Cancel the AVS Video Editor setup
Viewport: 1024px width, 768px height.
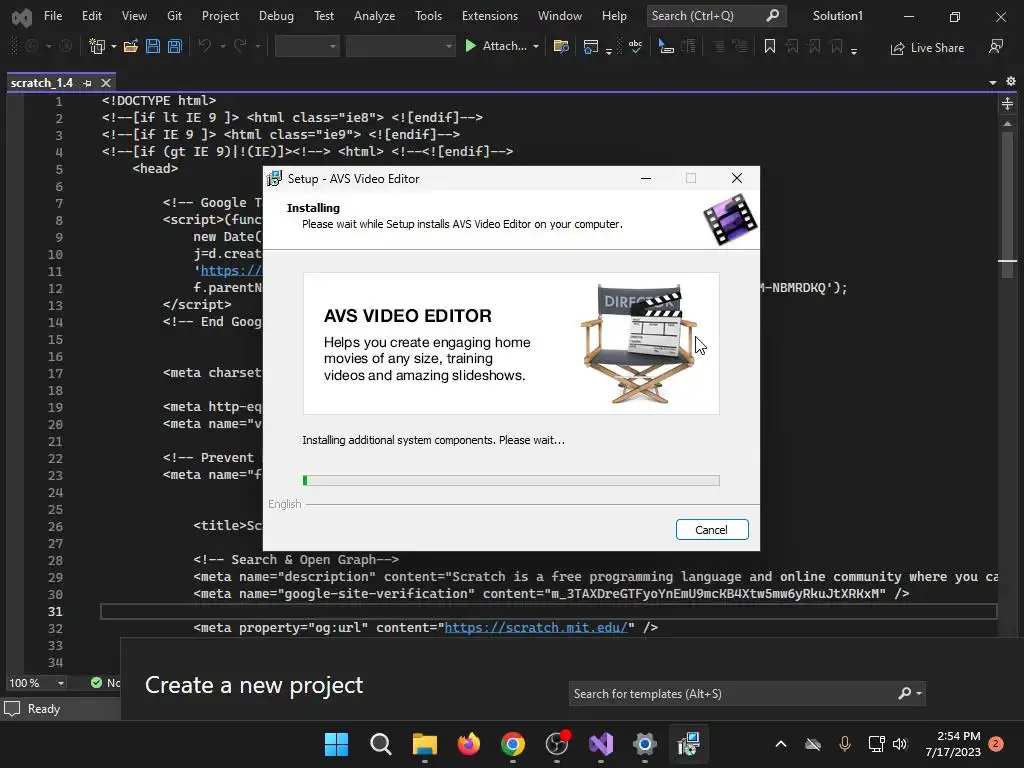(x=712, y=530)
